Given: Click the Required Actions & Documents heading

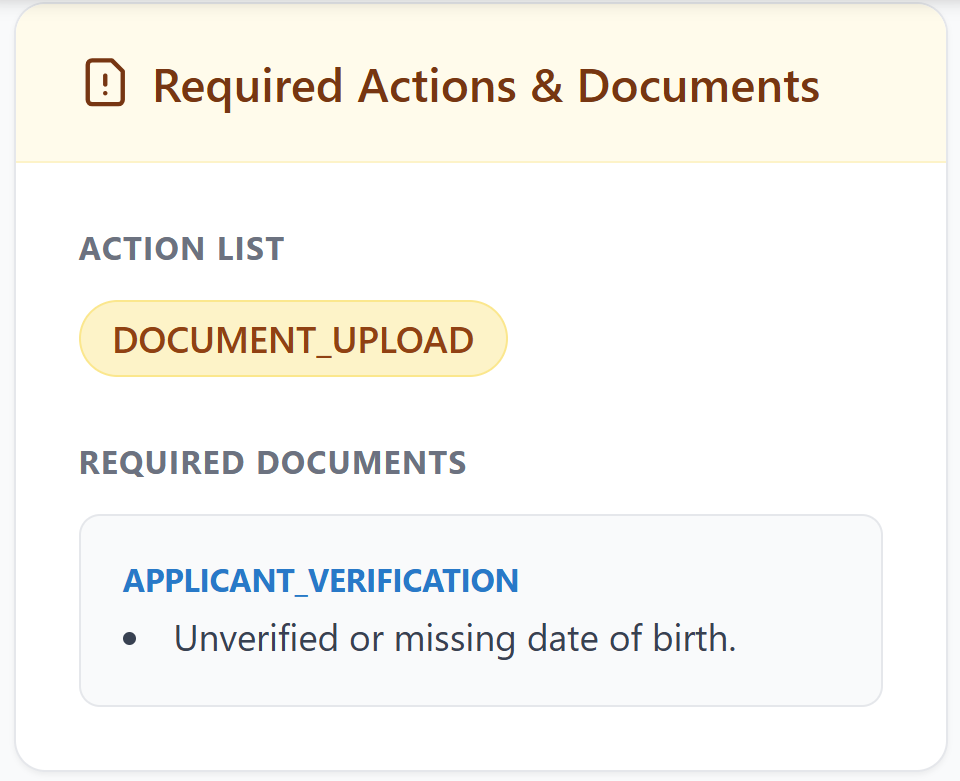Looking at the screenshot, I should [x=486, y=86].
